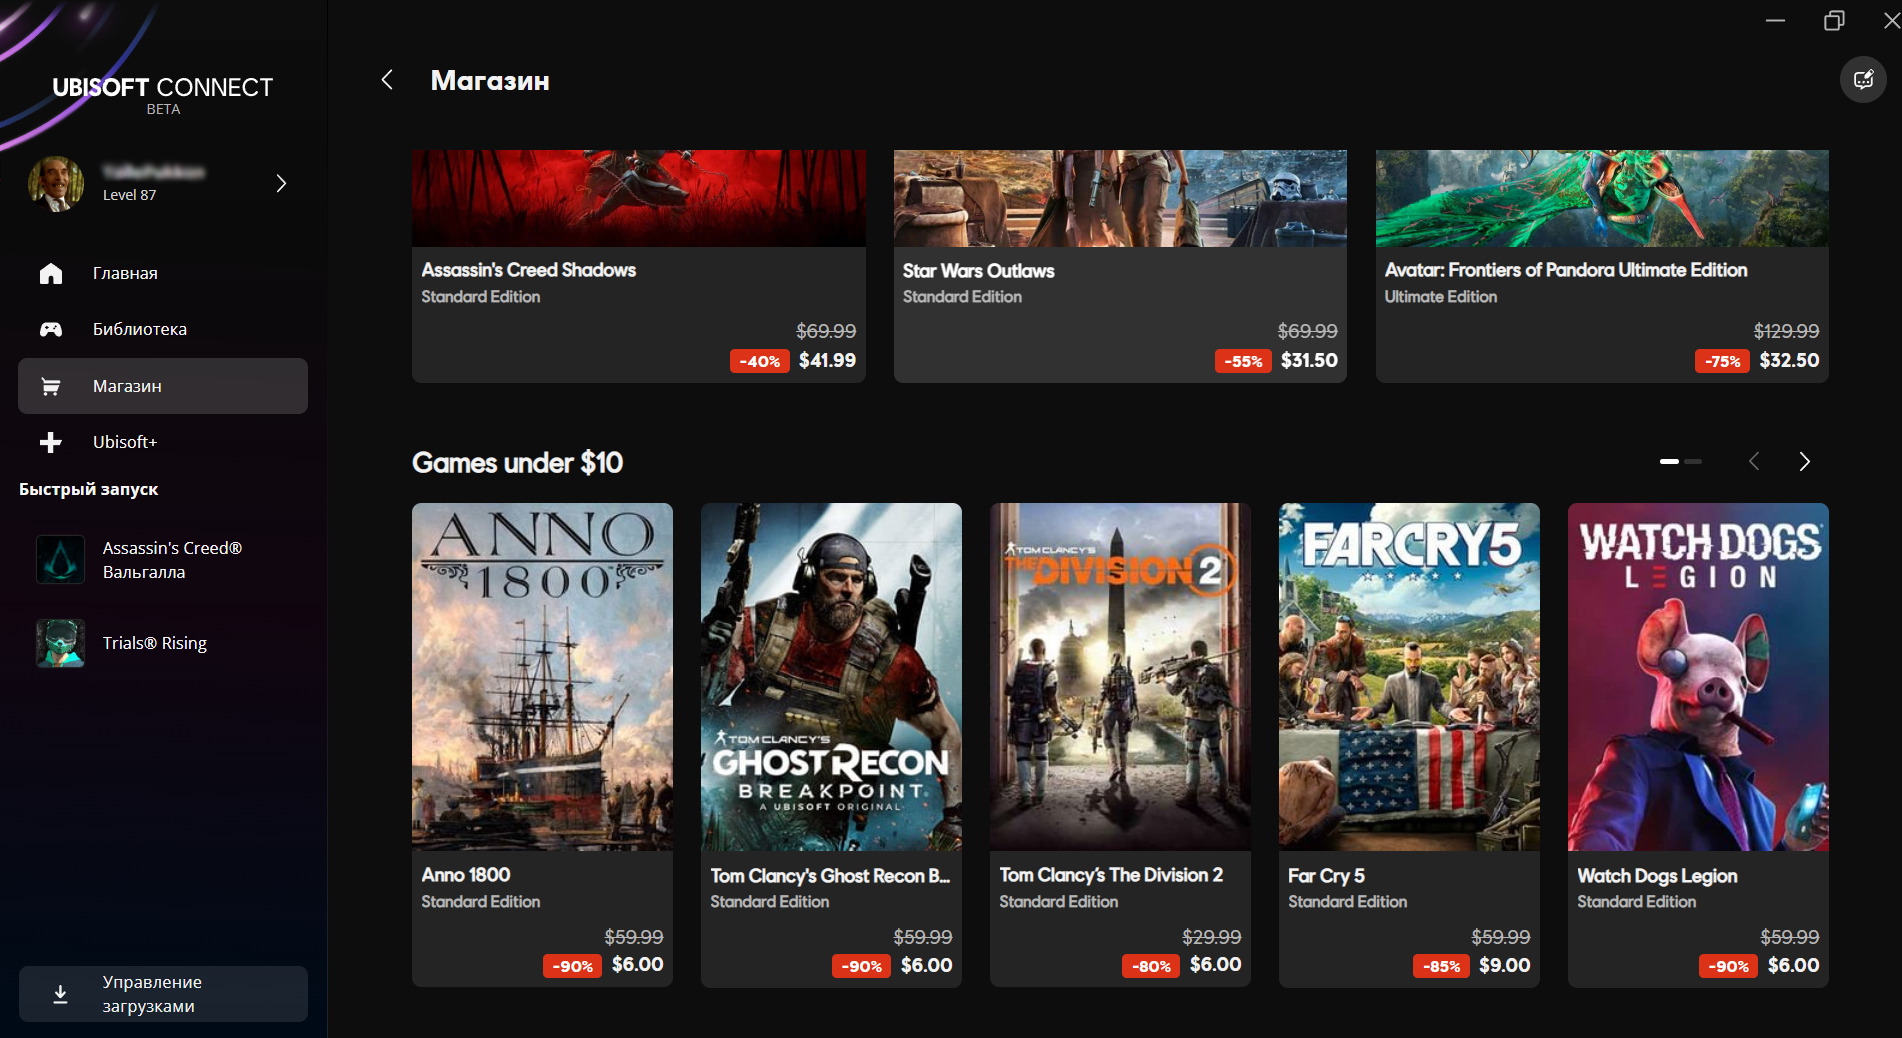Click the Watch Dogs Legion title text
Viewport: 1902px width, 1038px height.
coord(1657,876)
